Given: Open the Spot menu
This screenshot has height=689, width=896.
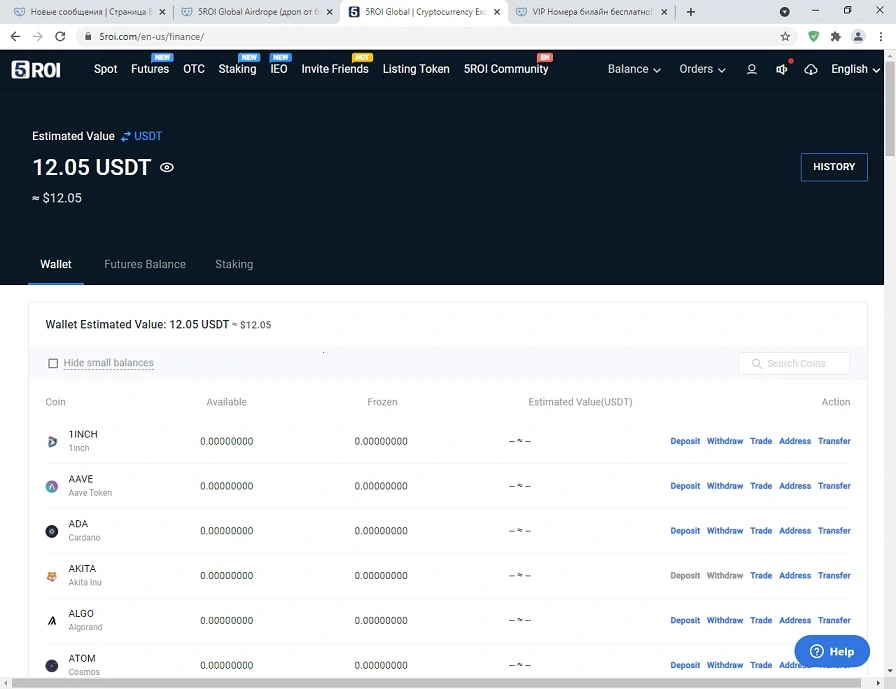Looking at the screenshot, I should pos(105,69).
